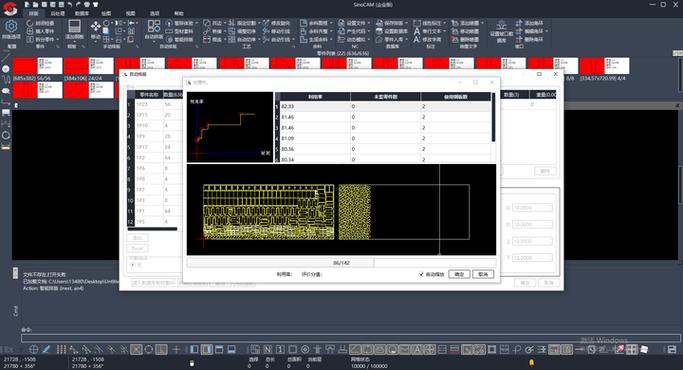The image size is (683, 370).
Task: Click the open folder icon in title bar
Action: click(x=36, y=4)
